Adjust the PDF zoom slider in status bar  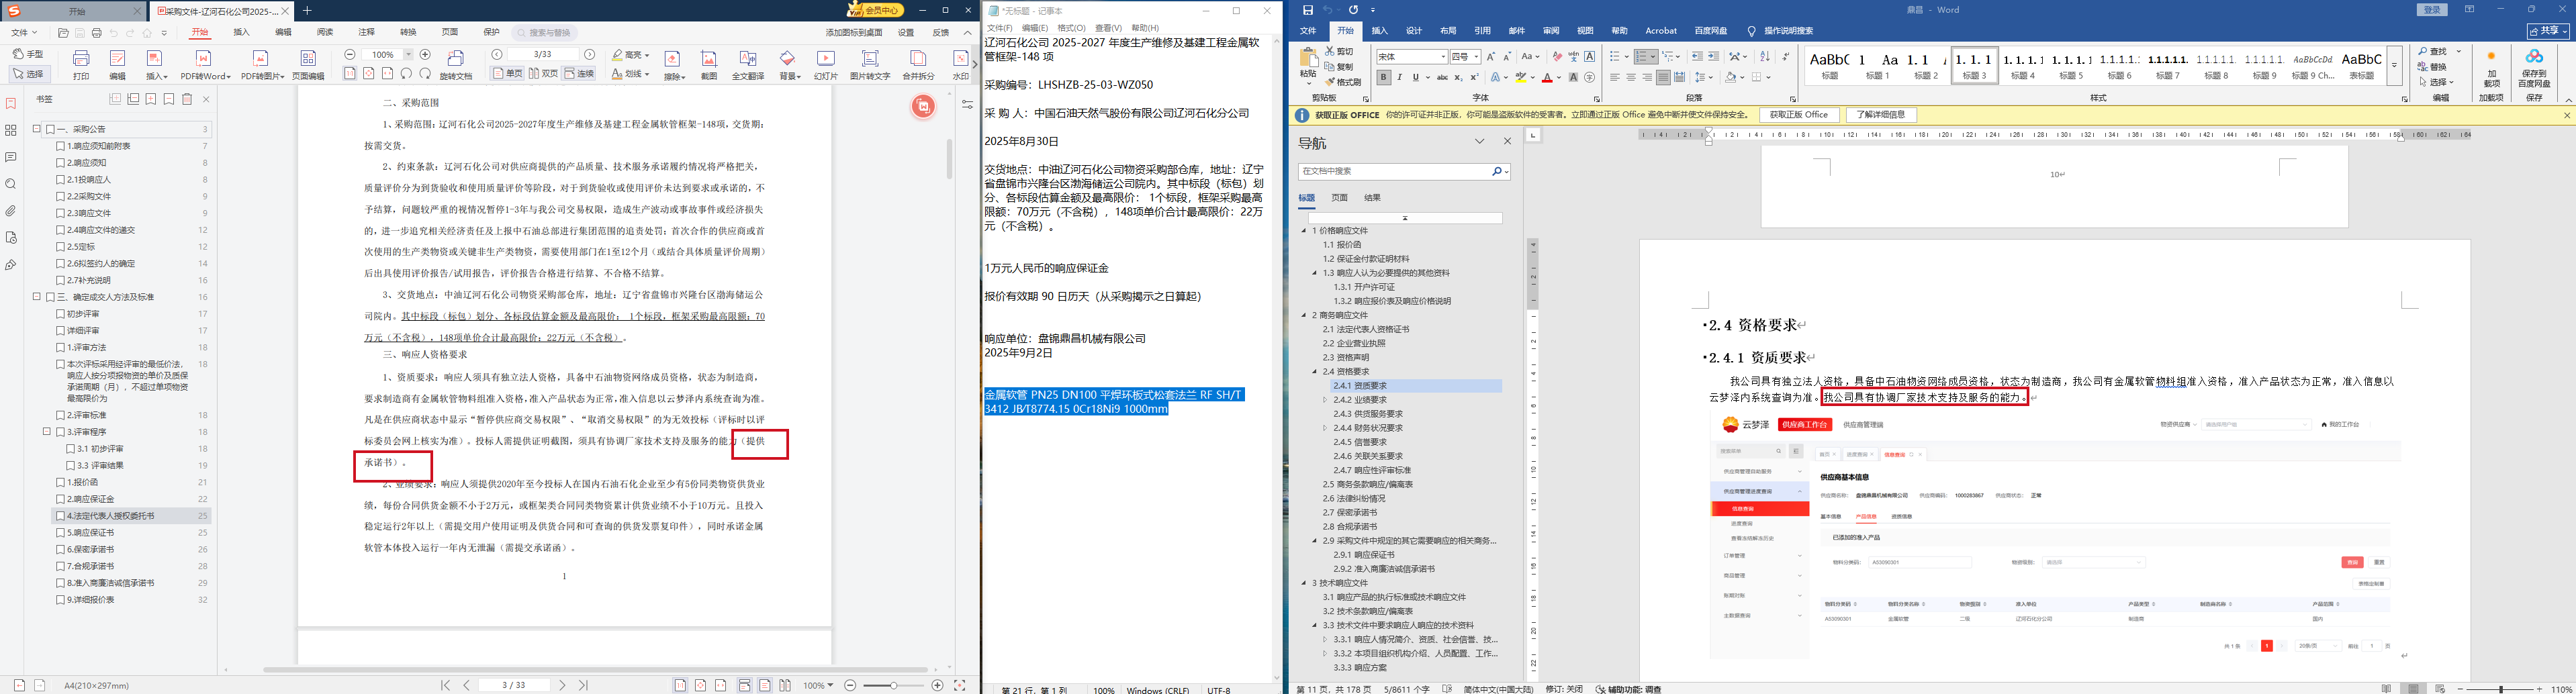click(x=894, y=685)
